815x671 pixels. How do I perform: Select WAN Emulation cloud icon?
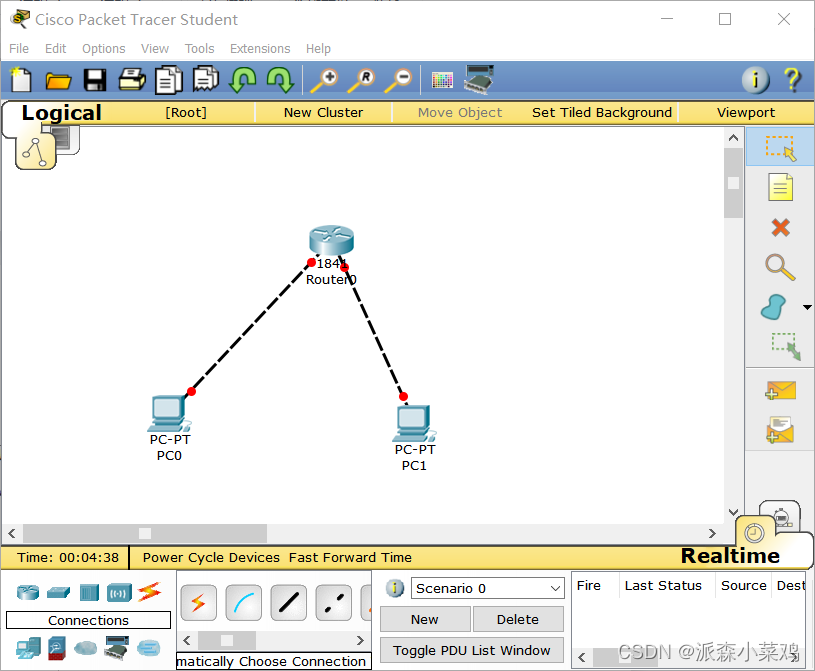(85, 648)
